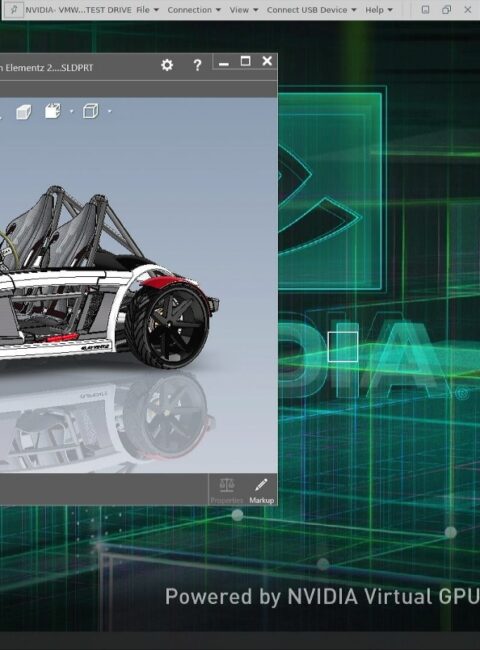Open eDrawings help question mark

click(x=197, y=65)
